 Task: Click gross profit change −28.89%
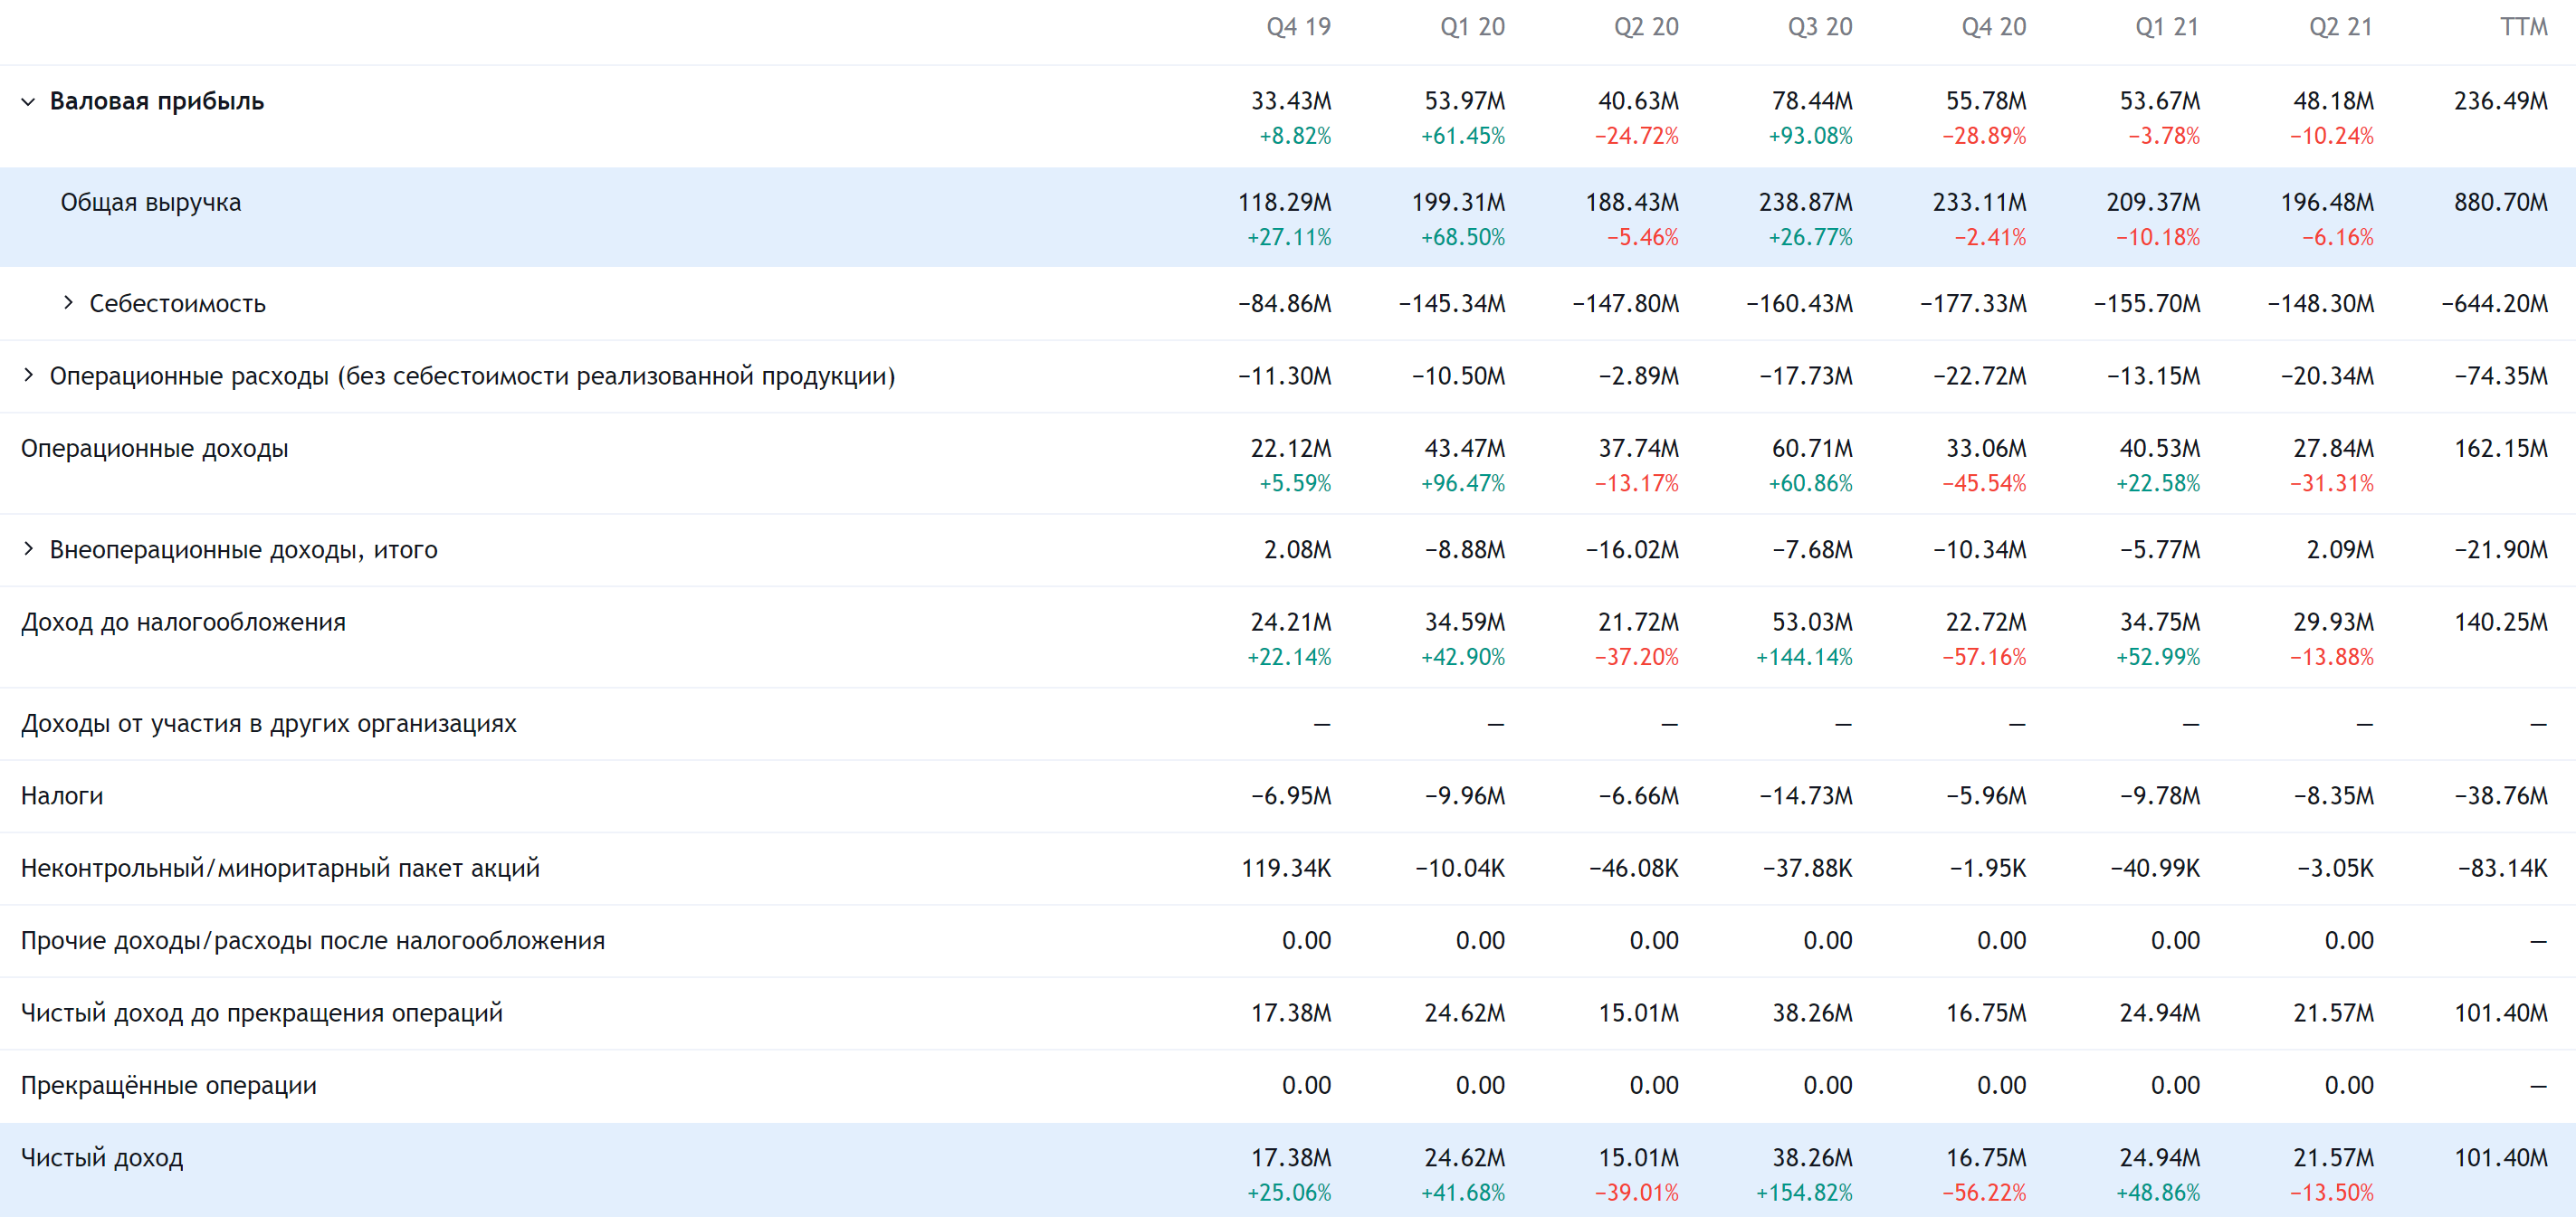(x=1984, y=136)
